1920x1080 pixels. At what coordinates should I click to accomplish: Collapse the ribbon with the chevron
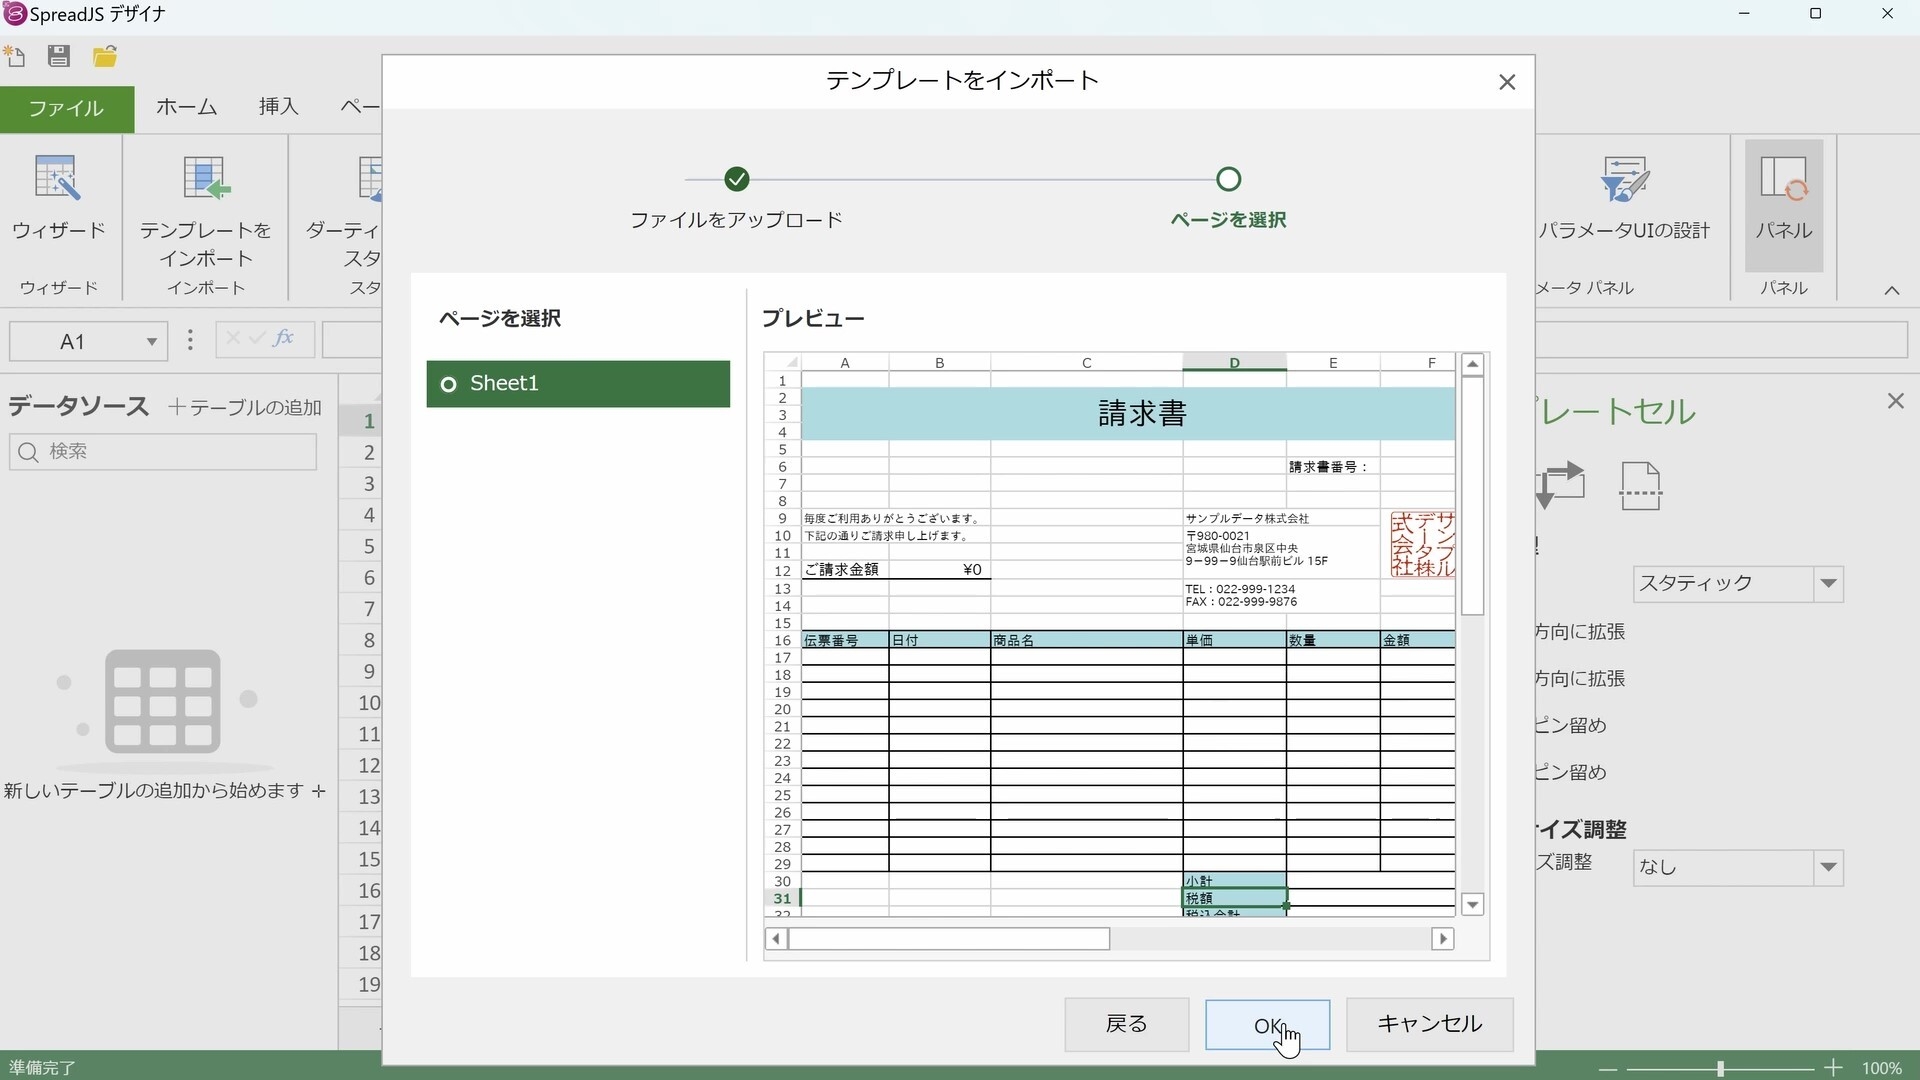pyautogui.click(x=1893, y=289)
